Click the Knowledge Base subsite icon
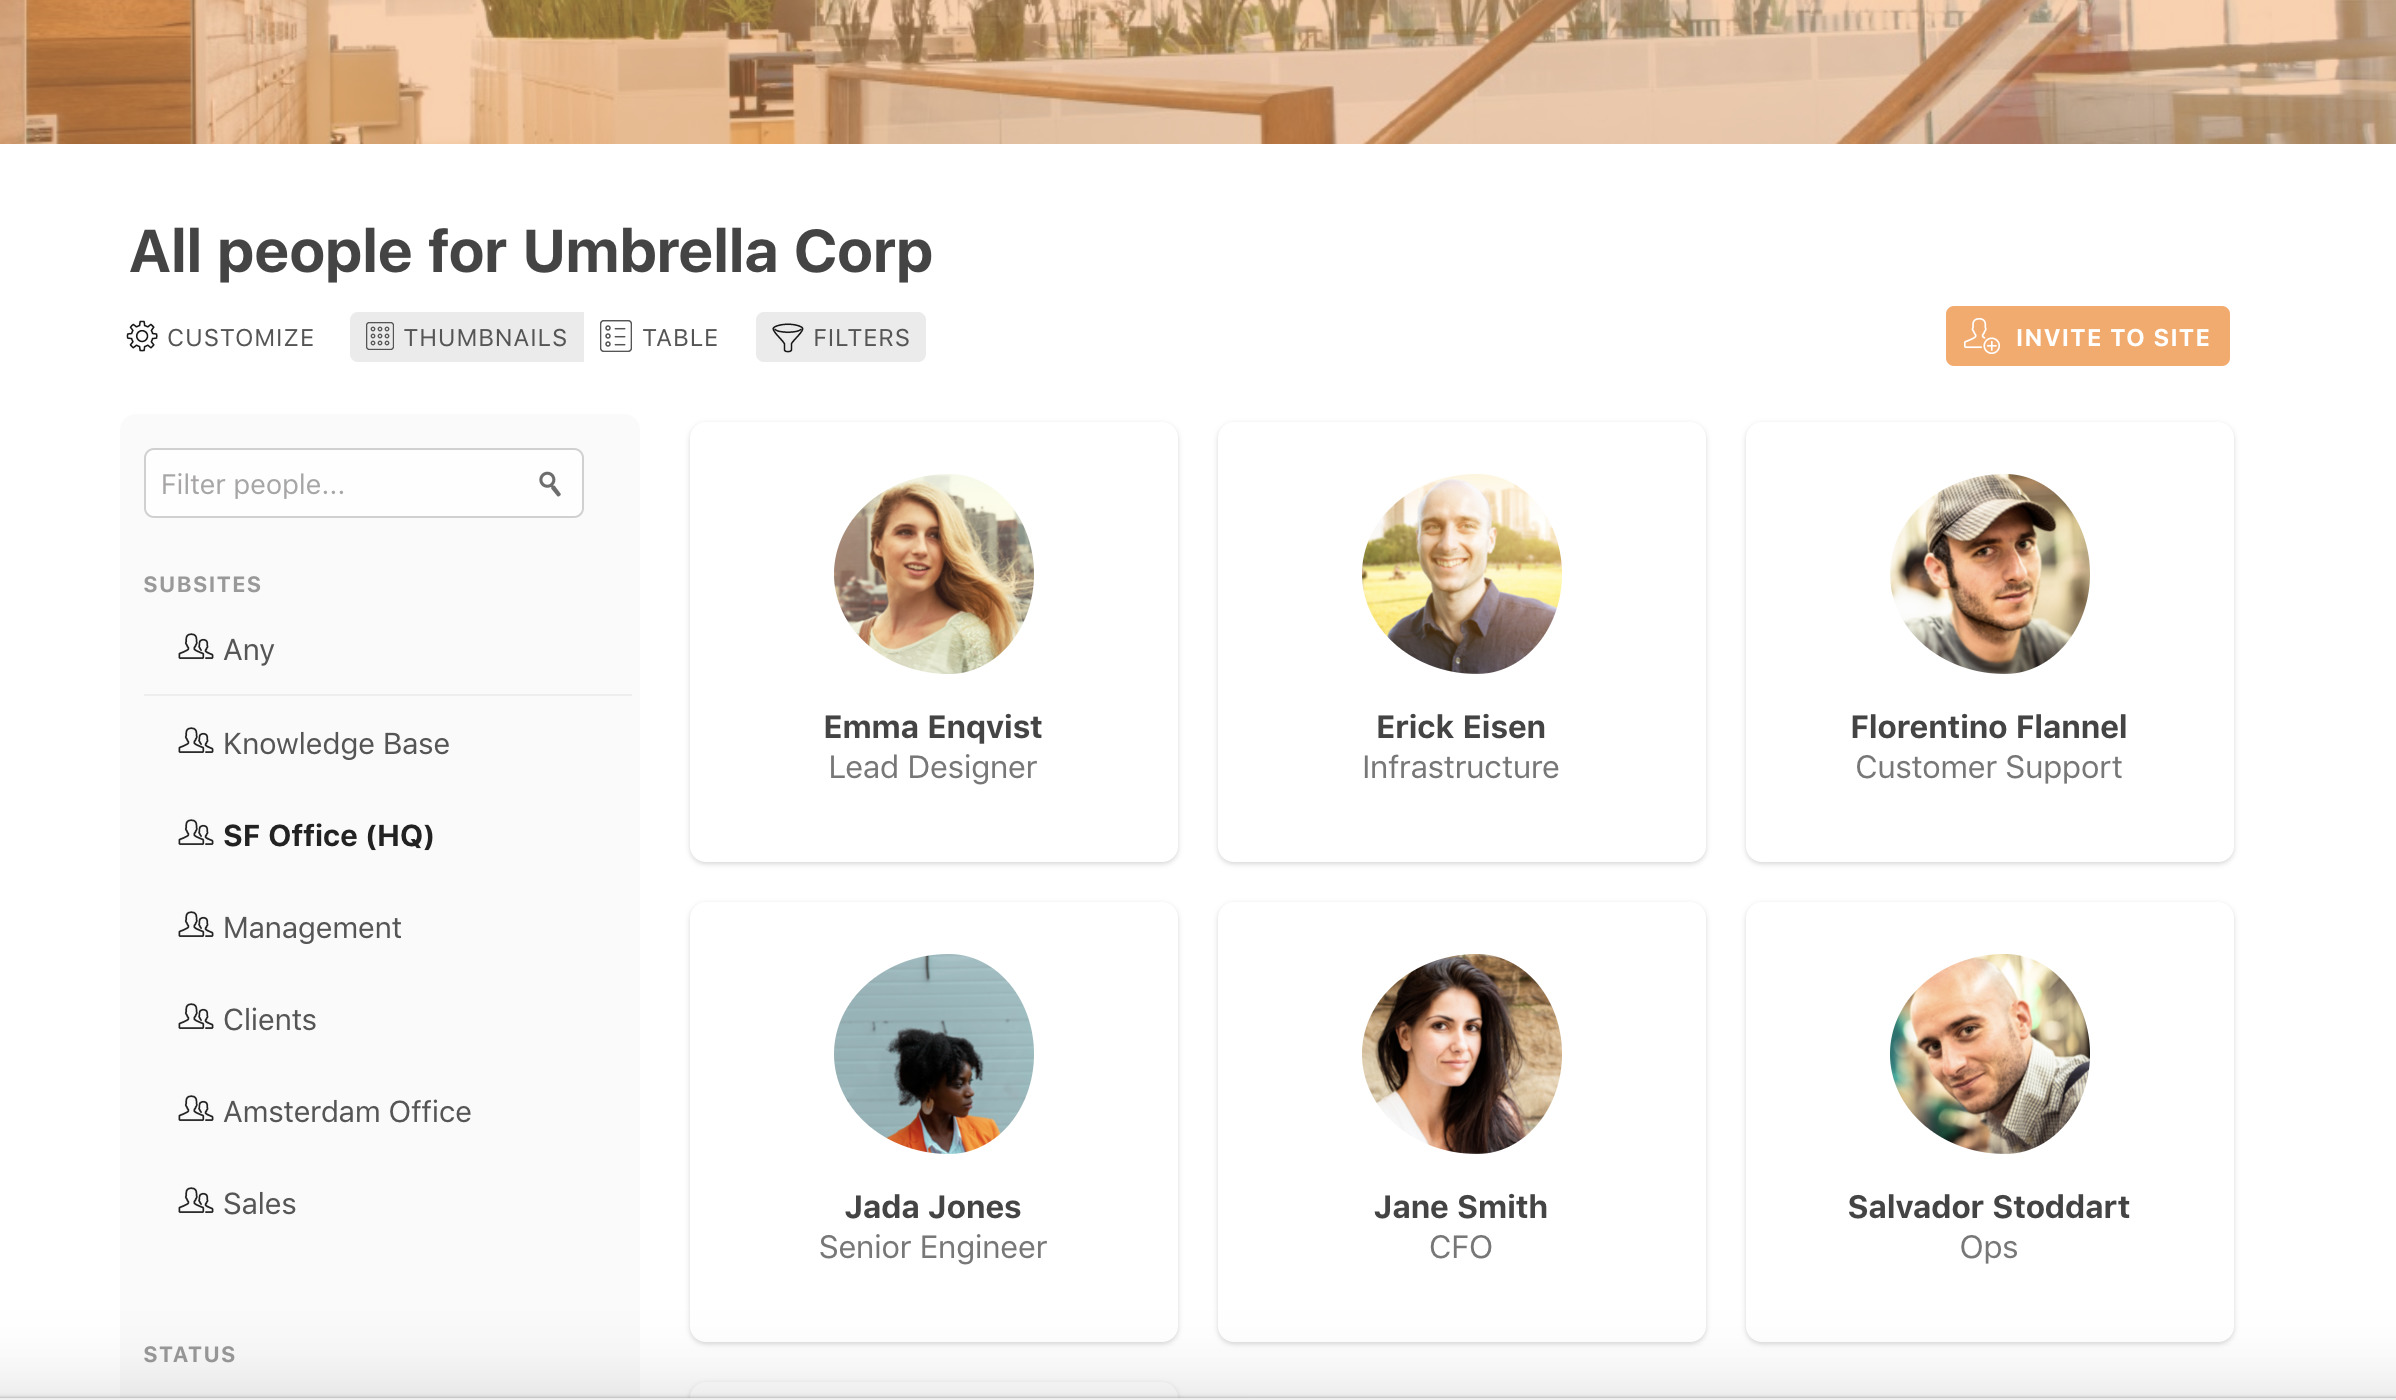2396x1400 pixels. pos(195,742)
